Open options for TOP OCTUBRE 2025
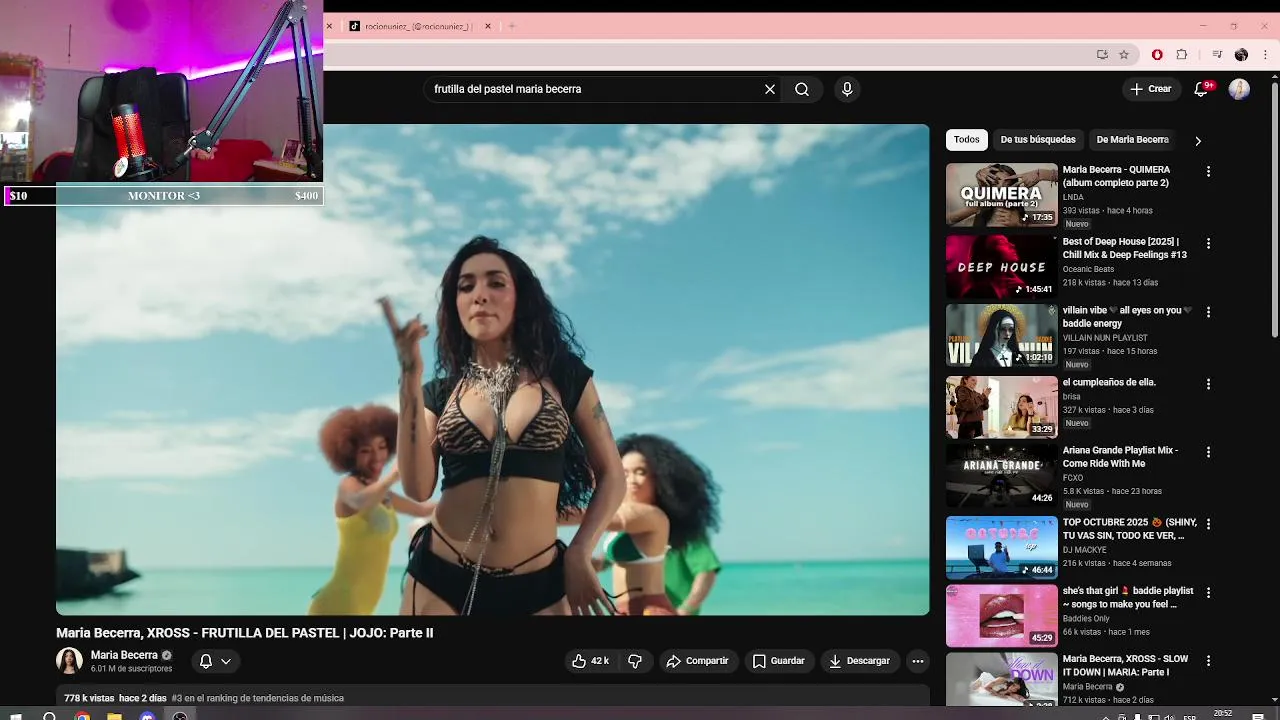Image resolution: width=1280 pixels, height=720 pixels. click(x=1208, y=524)
